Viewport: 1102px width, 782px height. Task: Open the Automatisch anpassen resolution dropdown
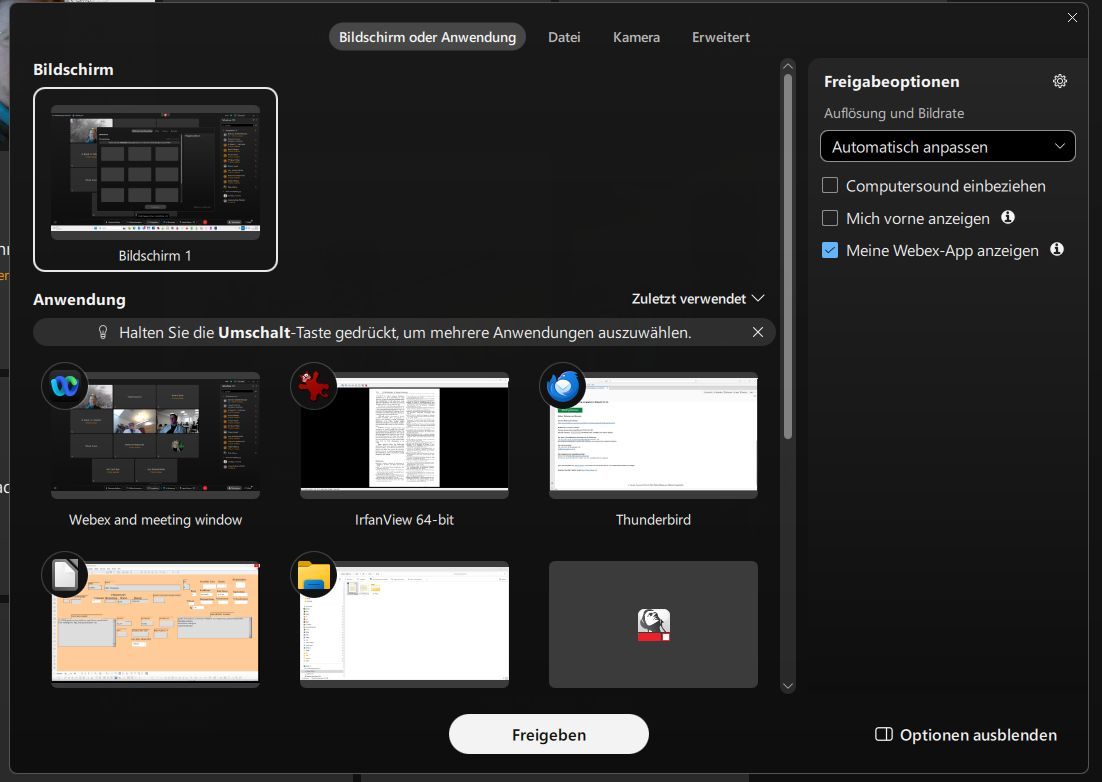point(947,147)
